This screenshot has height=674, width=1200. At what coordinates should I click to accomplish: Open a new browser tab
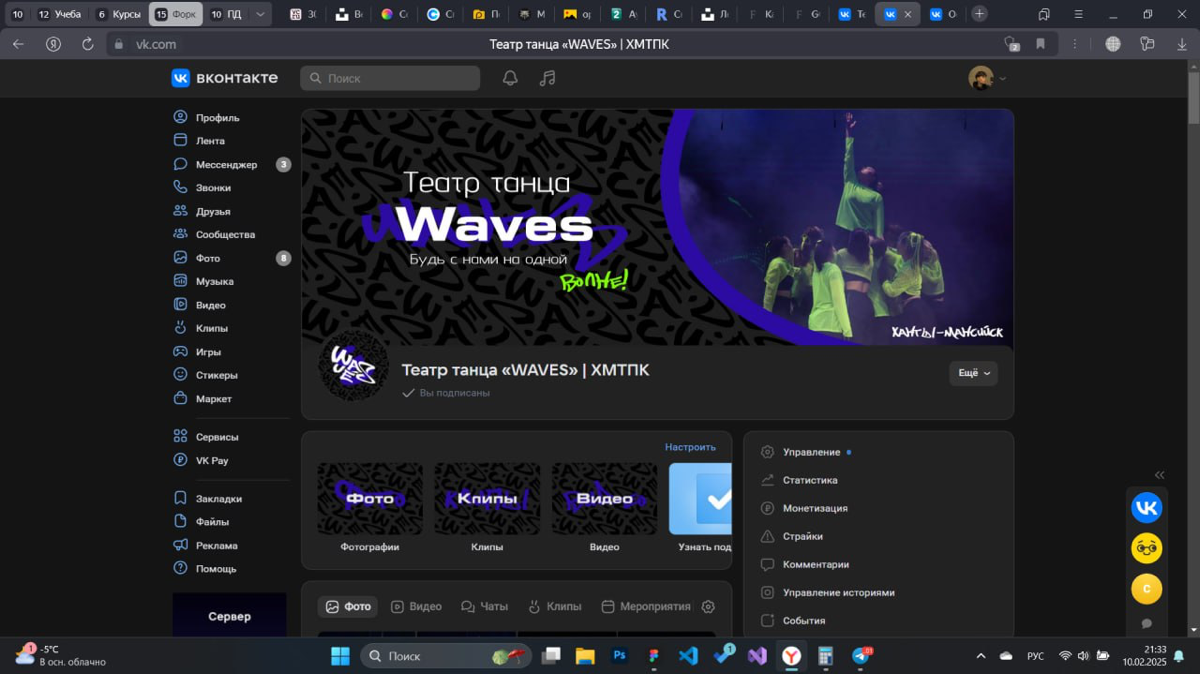[980, 14]
